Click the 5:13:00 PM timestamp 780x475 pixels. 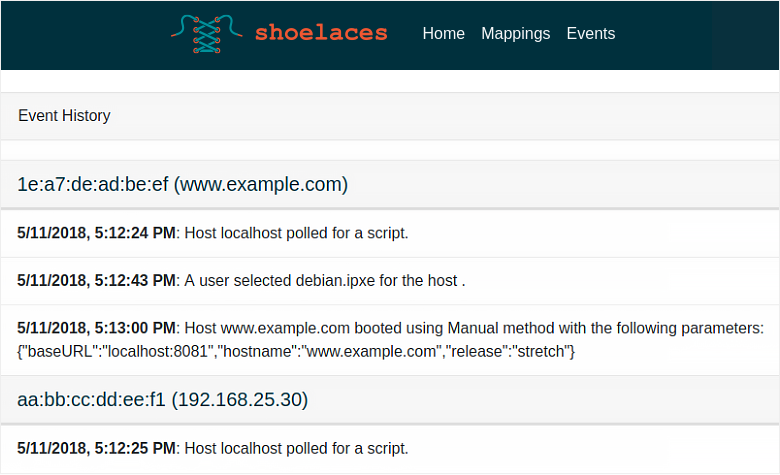[96, 328]
